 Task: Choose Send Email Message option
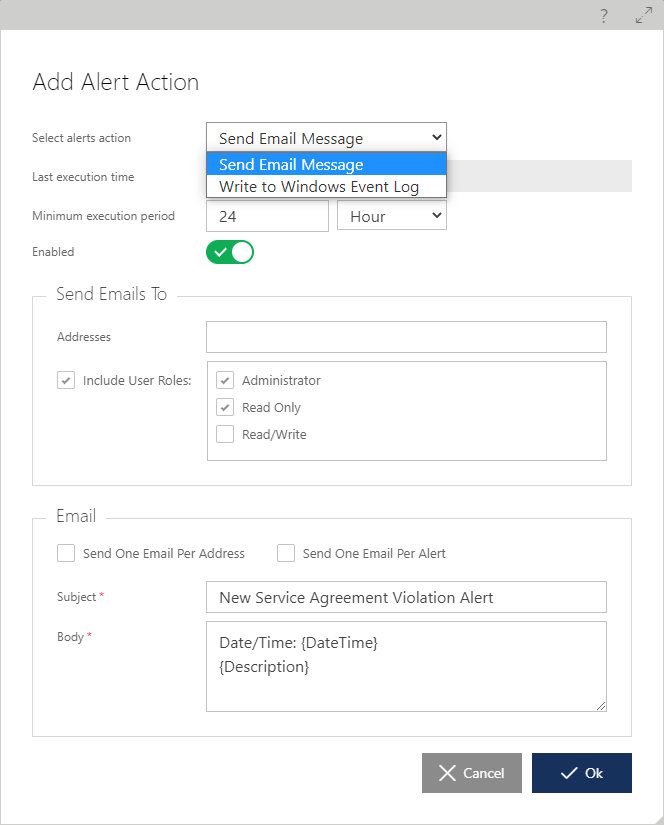pyautogui.click(x=326, y=164)
